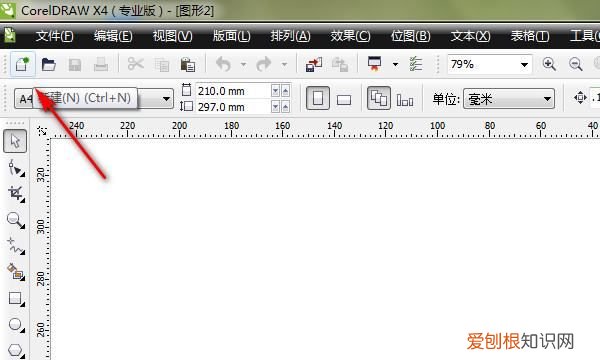Click the Undo arrow icon
The height and width of the screenshot is (360, 600).
tap(224, 64)
